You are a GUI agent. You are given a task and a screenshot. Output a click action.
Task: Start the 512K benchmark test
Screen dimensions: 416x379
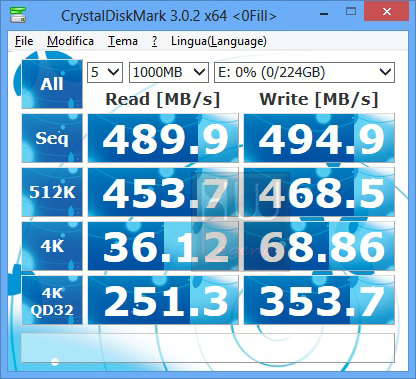click(x=52, y=192)
